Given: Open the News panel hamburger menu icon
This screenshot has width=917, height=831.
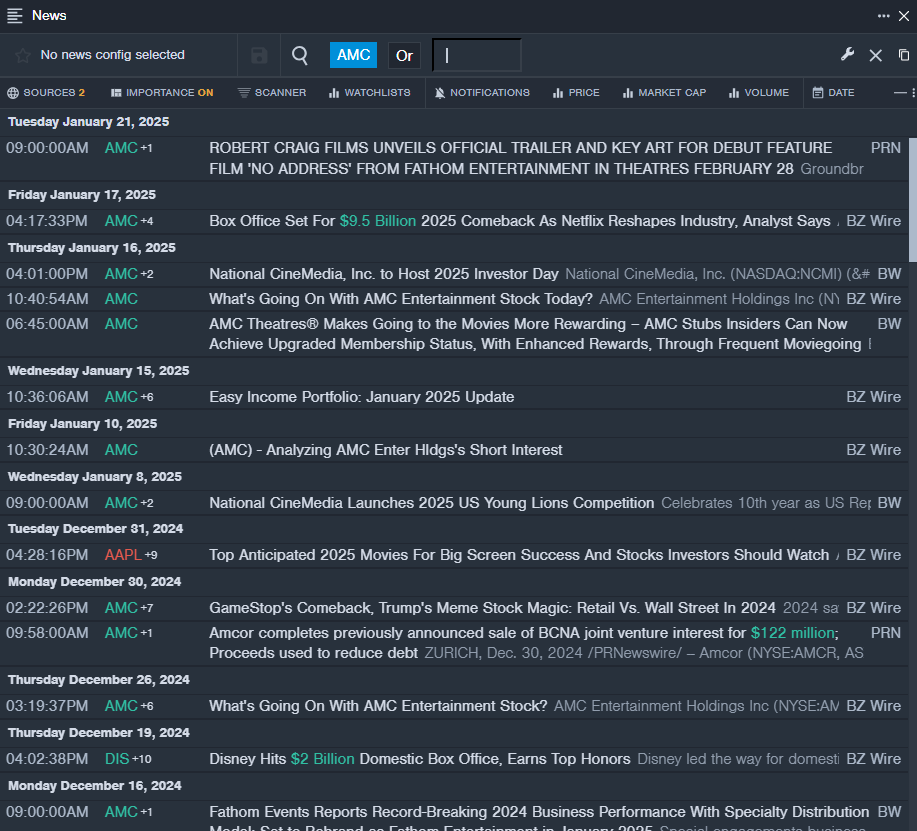Looking at the screenshot, I should [15, 15].
